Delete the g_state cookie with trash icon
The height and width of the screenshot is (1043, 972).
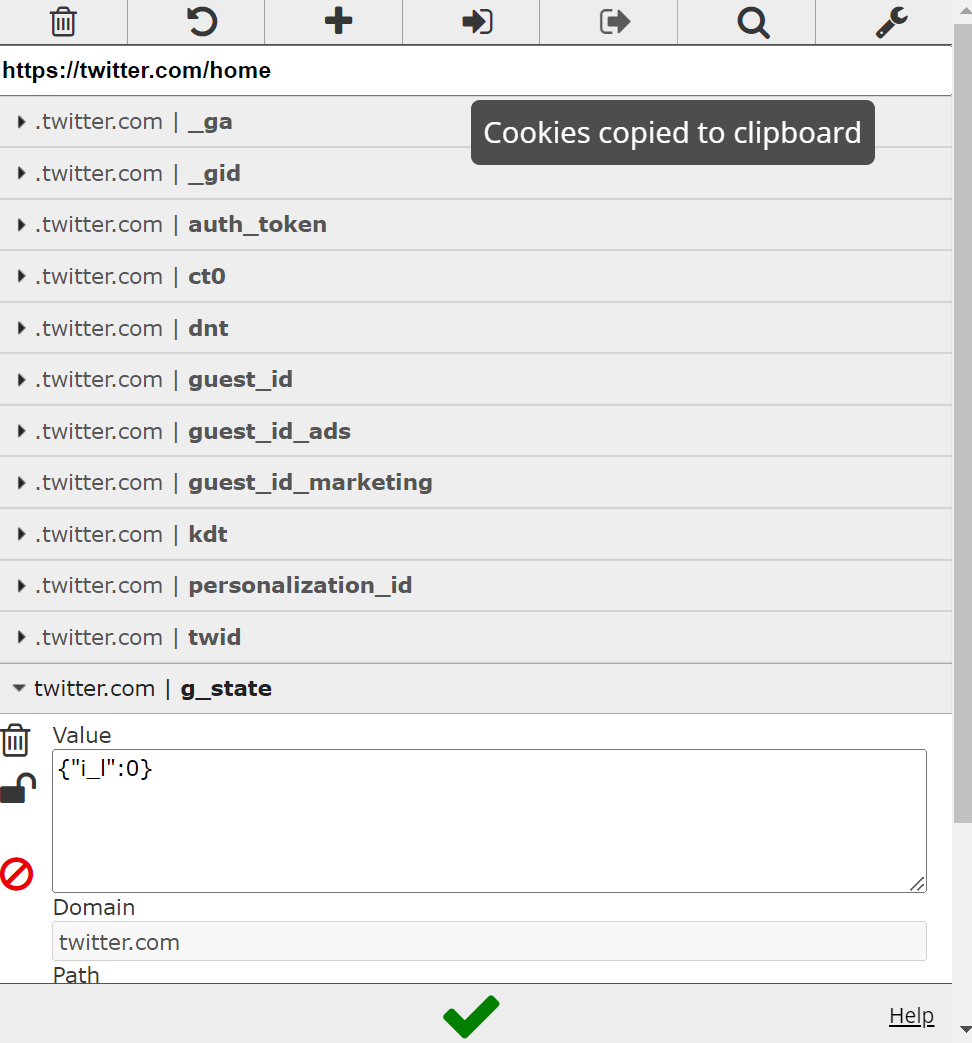[16, 741]
